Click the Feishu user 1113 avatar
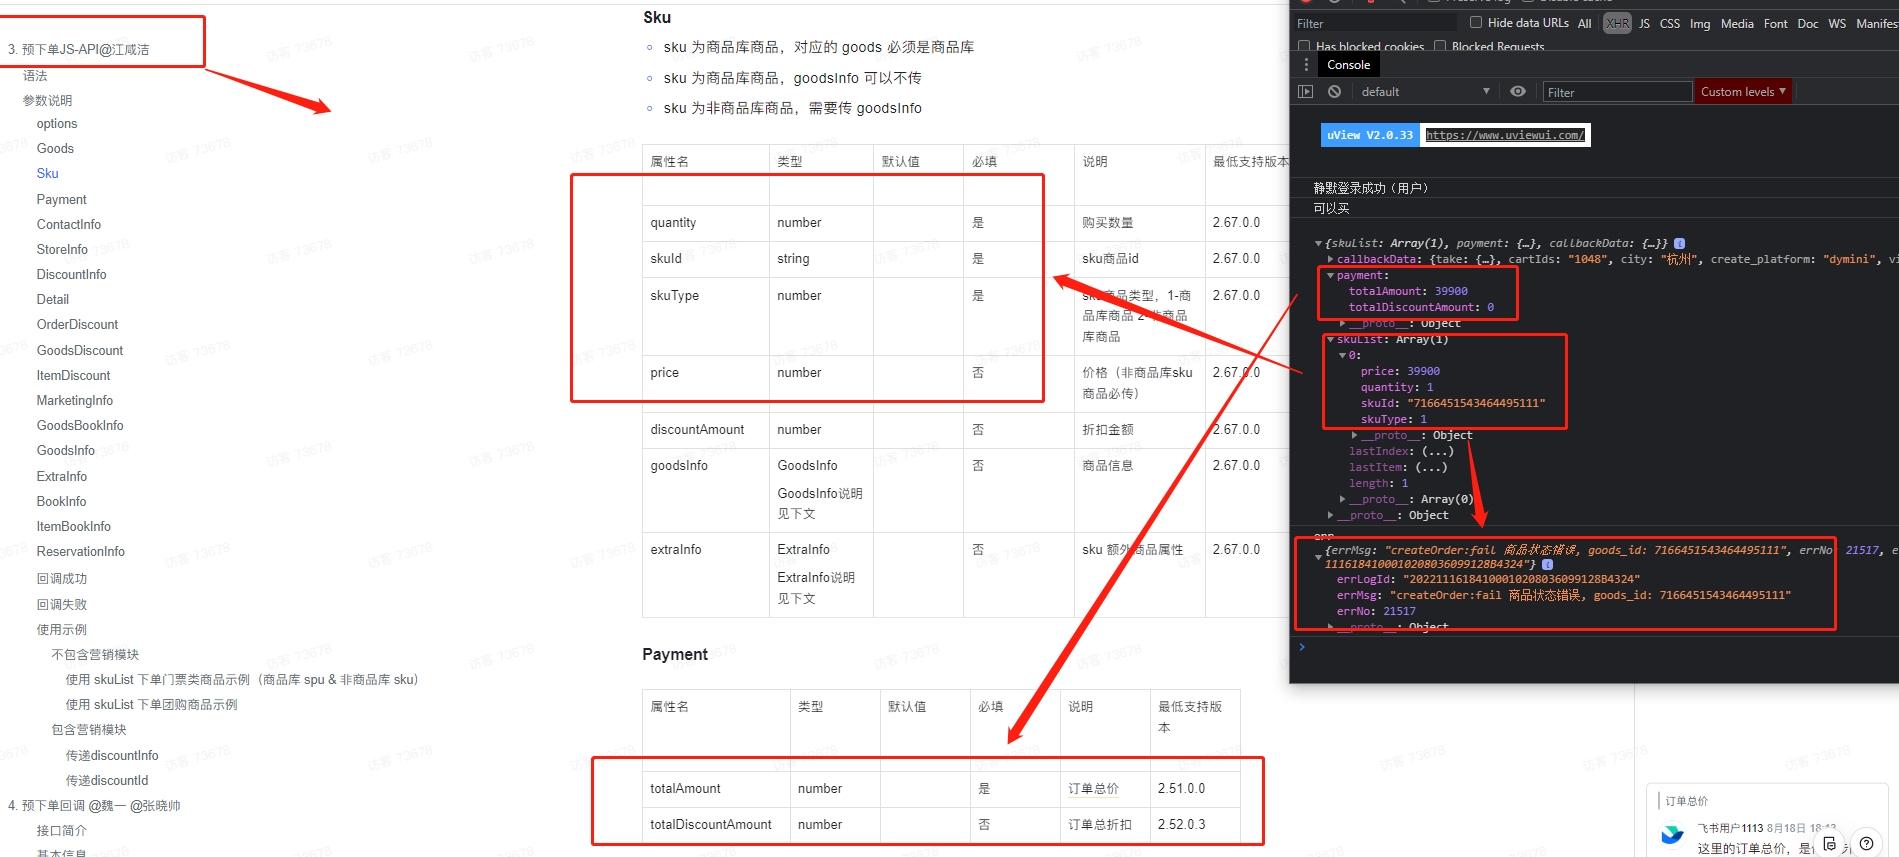Image resolution: width=1899 pixels, height=857 pixels. click(1672, 835)
